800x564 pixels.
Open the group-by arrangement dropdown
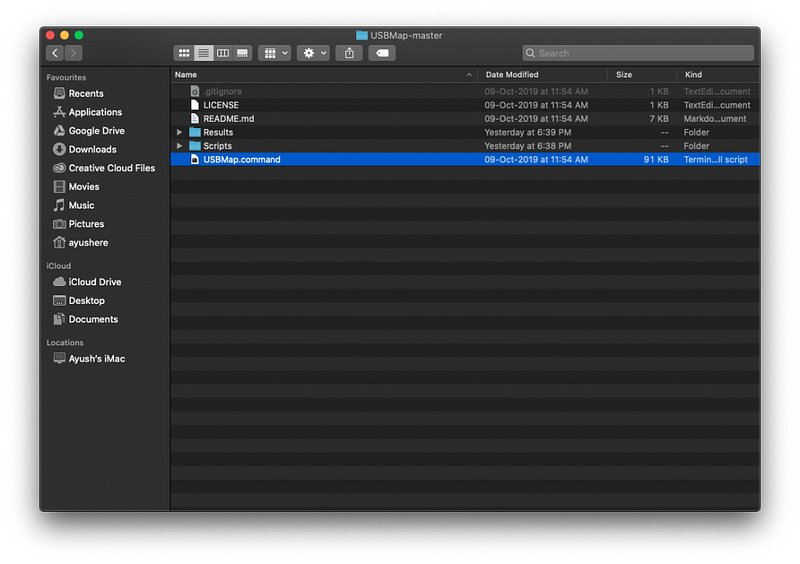coord(274,53)
